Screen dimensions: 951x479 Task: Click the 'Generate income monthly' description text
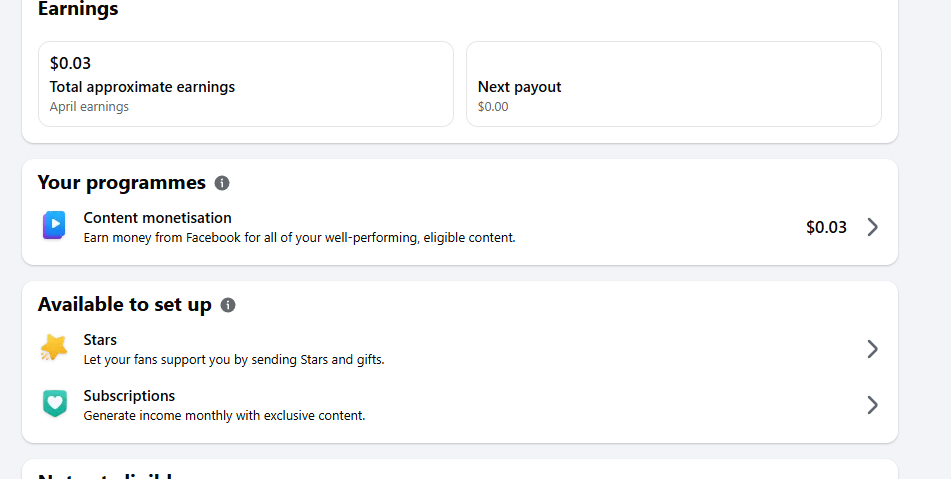click(x=224, y=416)
